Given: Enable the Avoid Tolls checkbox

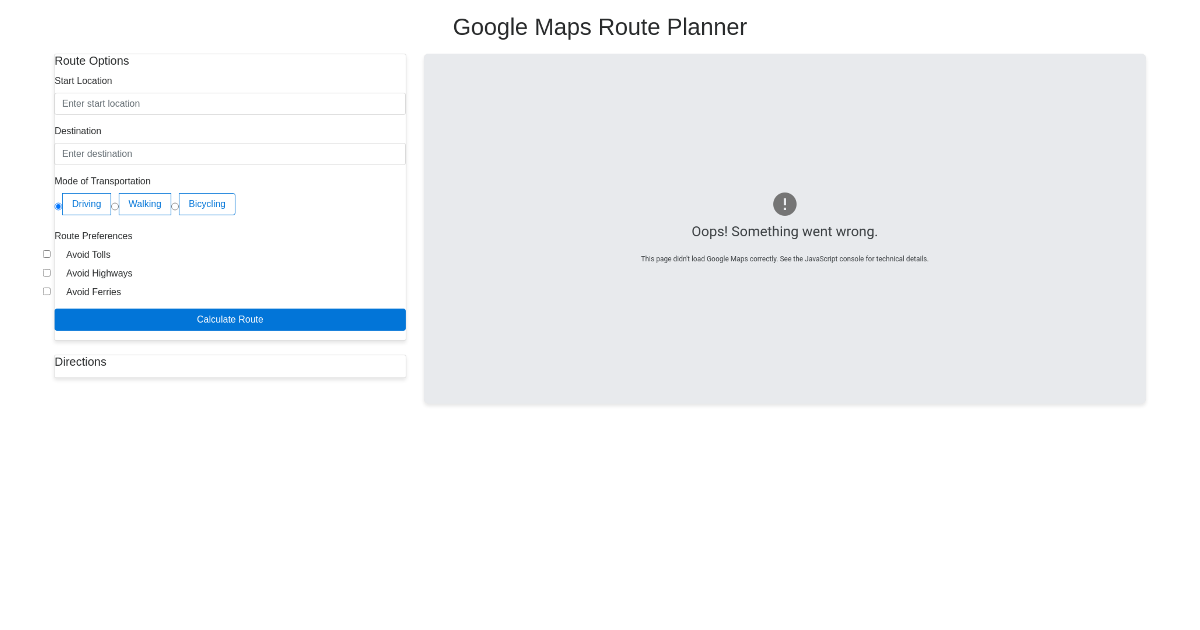Looking at the screenshot, I should (47, 254).
